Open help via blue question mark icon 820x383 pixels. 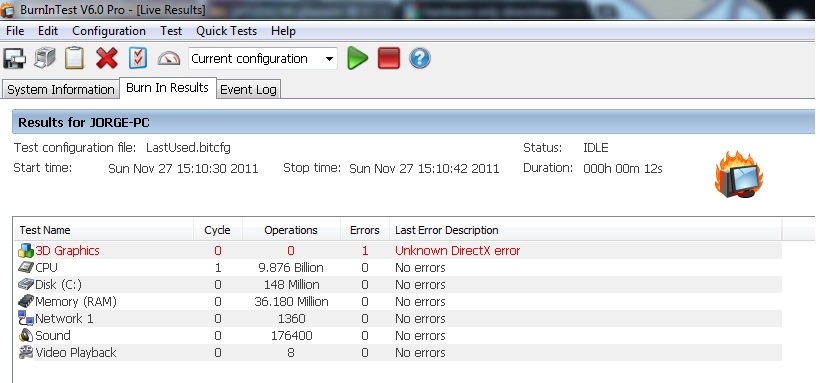420,58
